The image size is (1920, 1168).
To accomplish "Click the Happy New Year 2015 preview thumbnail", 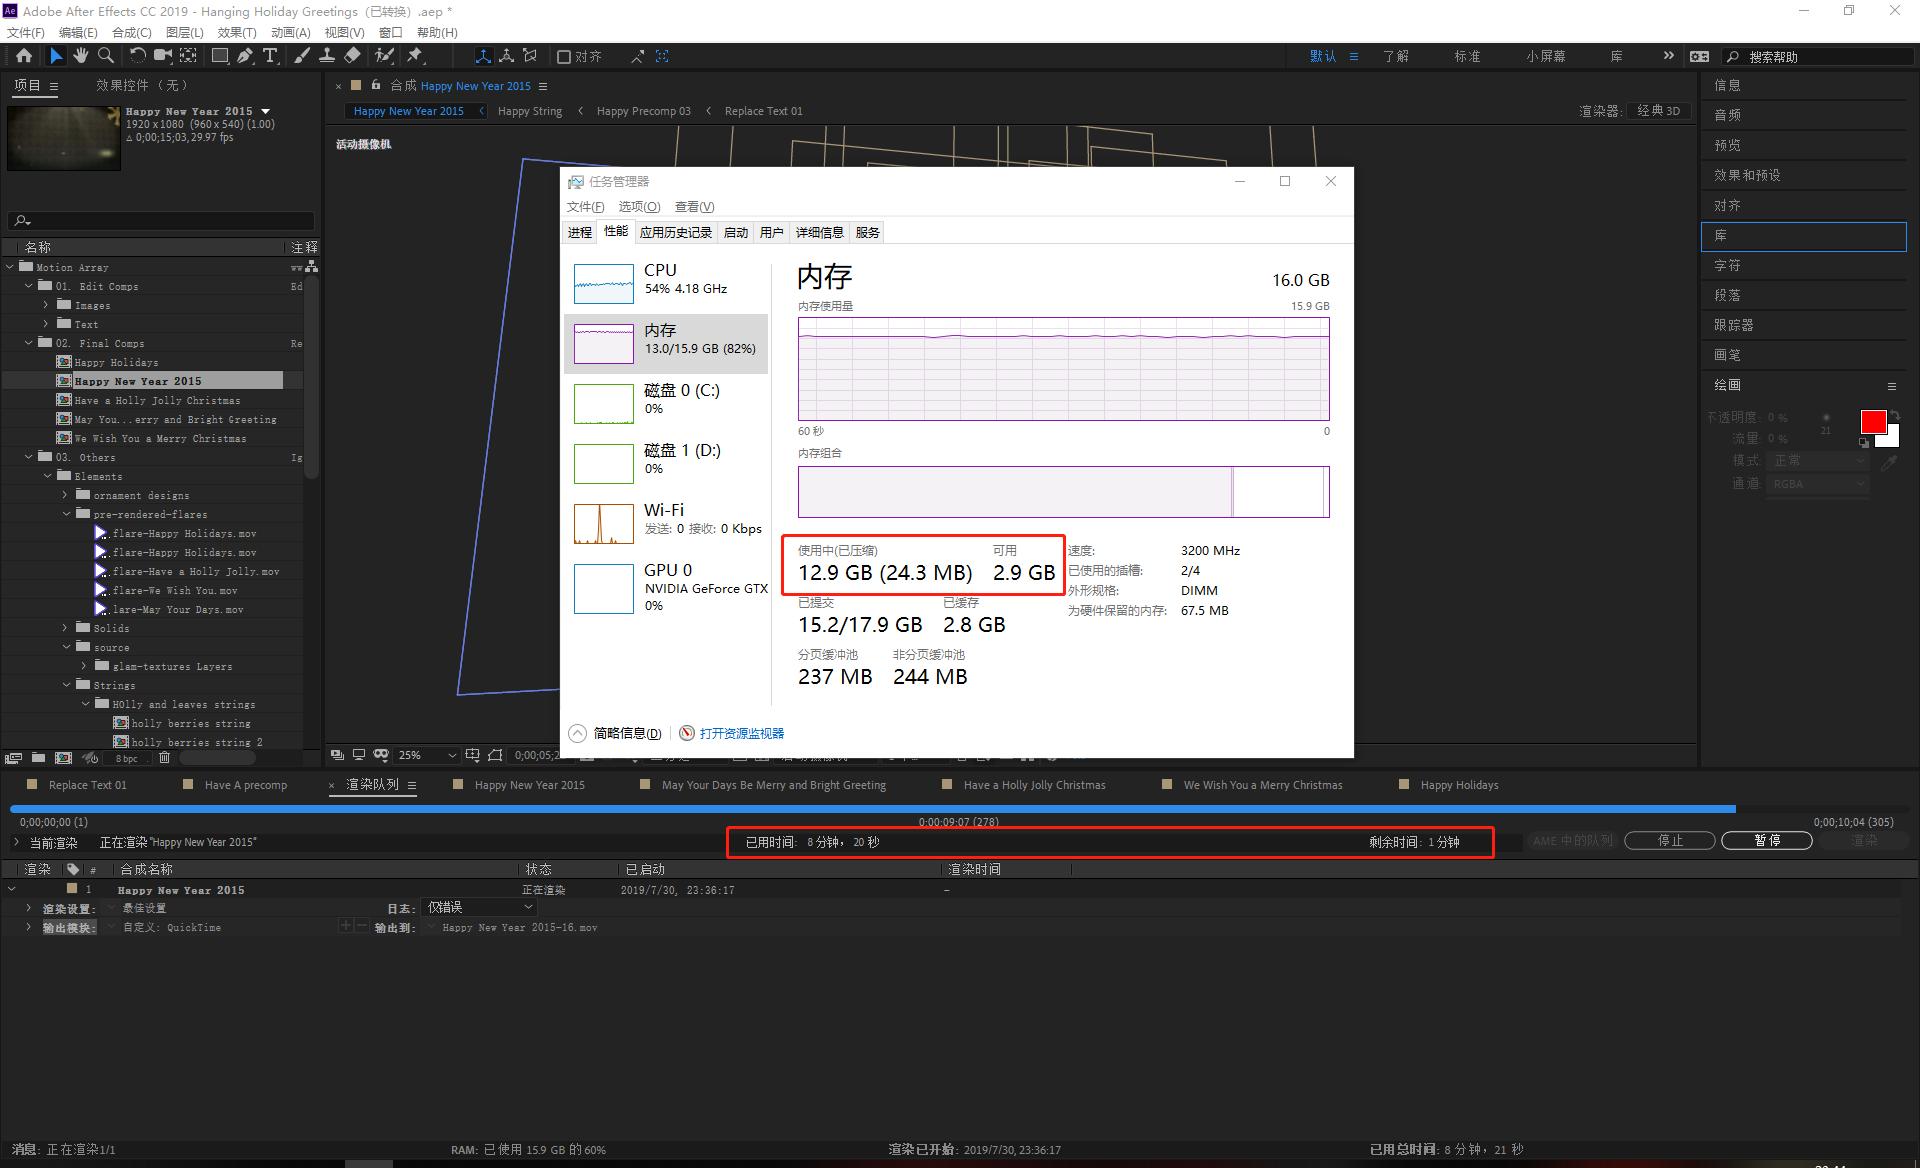I will (x=64, y=138).
